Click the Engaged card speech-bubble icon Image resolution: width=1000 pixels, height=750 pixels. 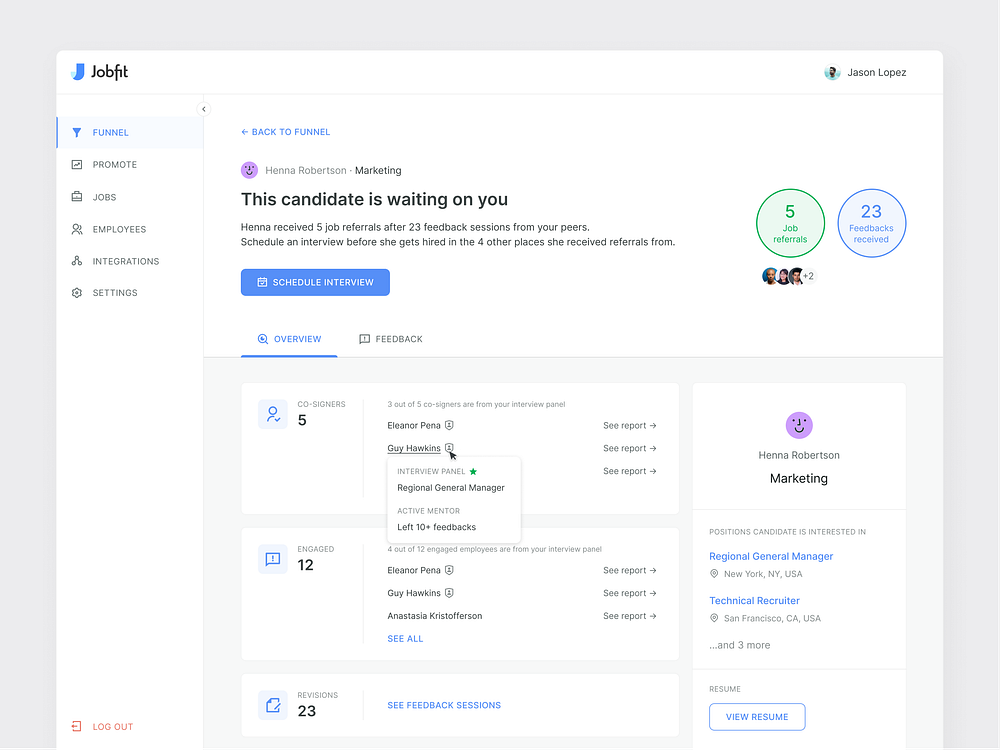(x=272, y=559)
